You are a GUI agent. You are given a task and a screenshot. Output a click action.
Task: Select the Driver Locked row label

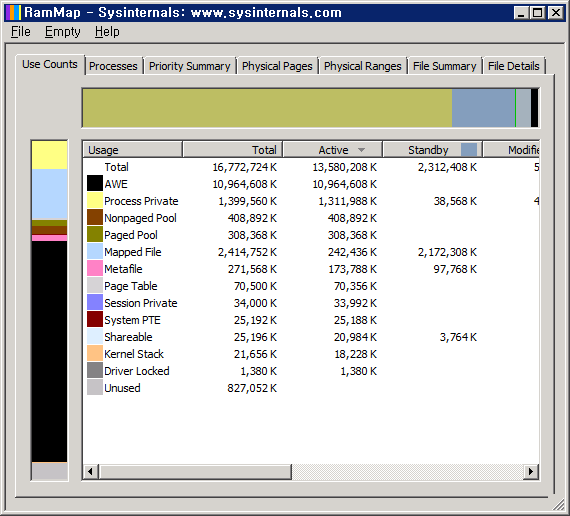tap(137, 371)
